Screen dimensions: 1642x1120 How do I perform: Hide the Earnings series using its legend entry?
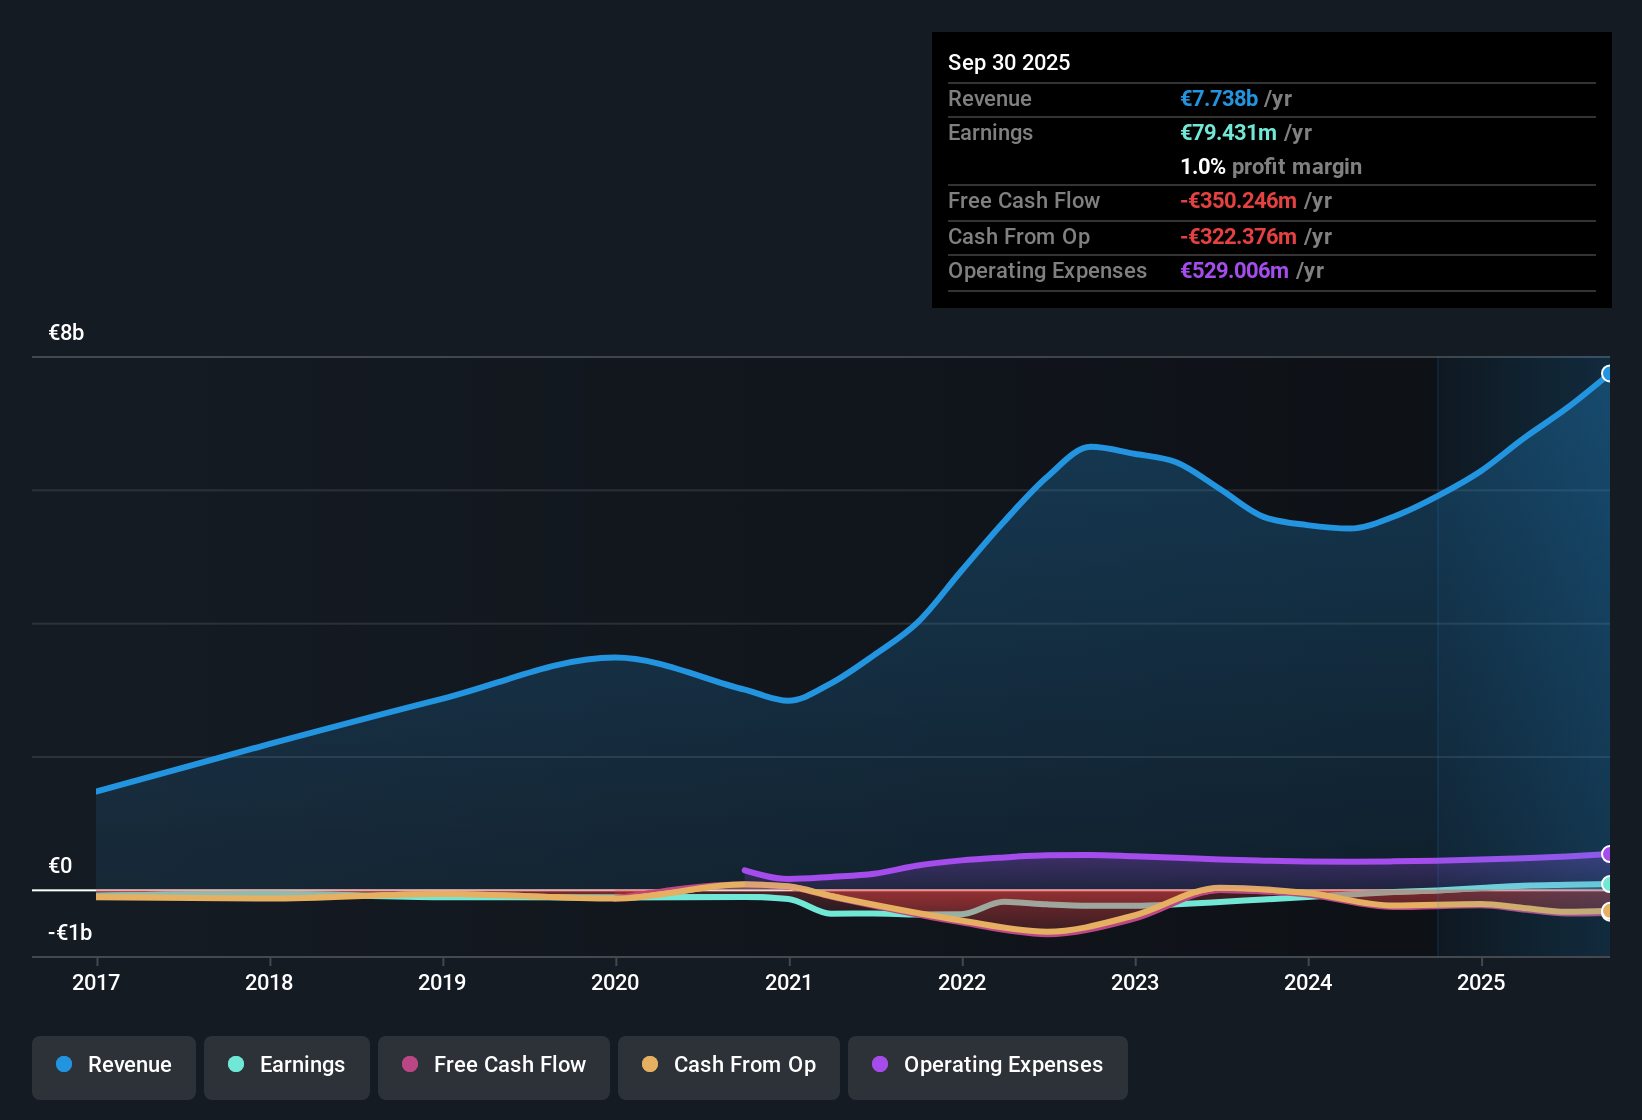[x=287, y=1066]
